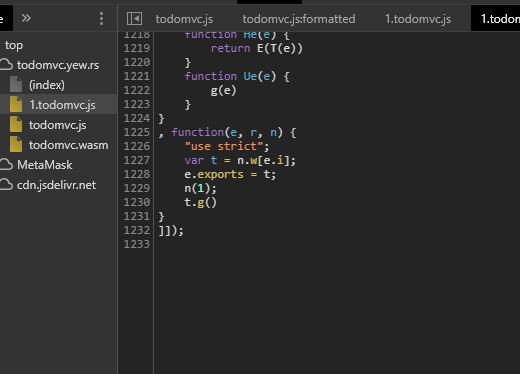Click line number 1233 in gutter
The height and width of the screenshot is (374, 520).
pos(137,244)
